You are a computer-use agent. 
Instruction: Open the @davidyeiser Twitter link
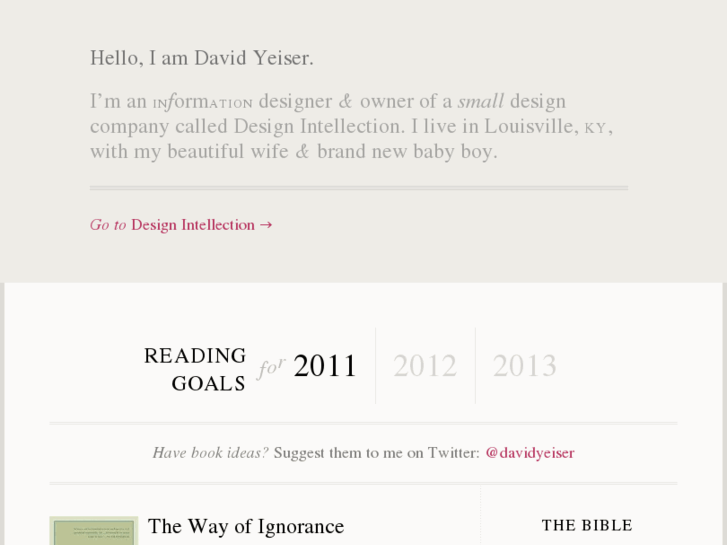pyautogui.click(x=529, y=453)
